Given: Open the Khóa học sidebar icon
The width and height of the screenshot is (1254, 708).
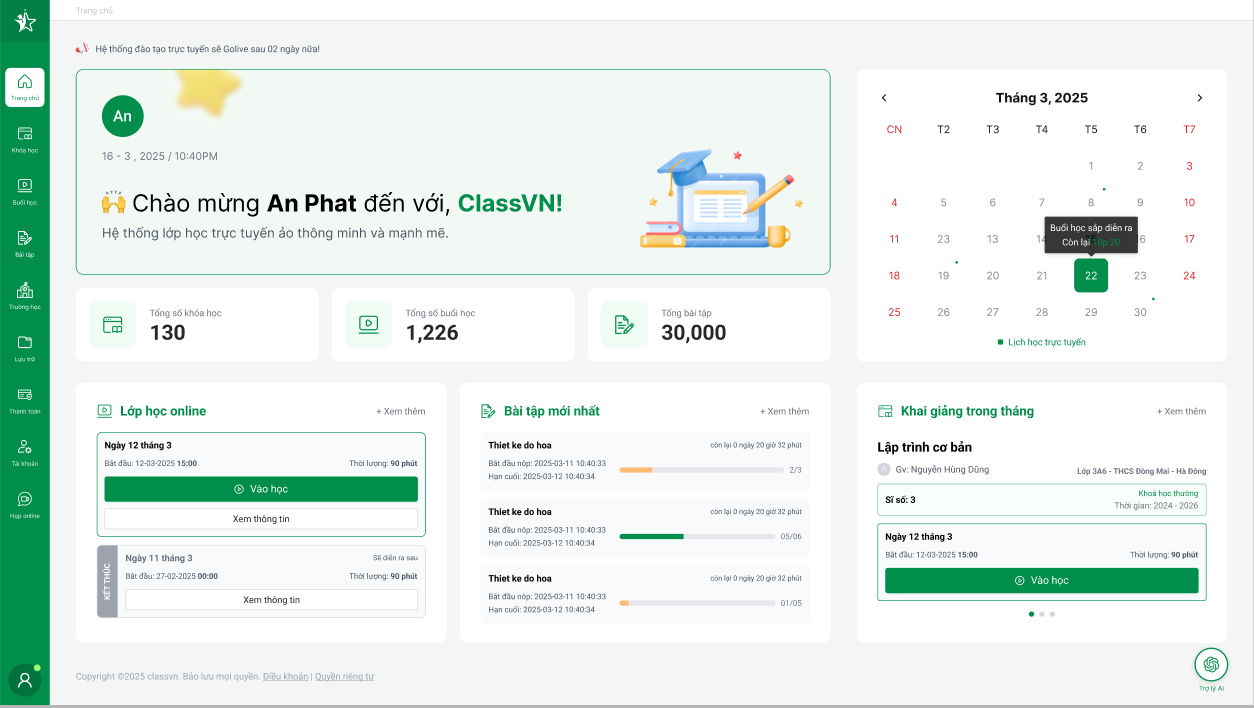Looking at the screenshot, I should (25, 134).
